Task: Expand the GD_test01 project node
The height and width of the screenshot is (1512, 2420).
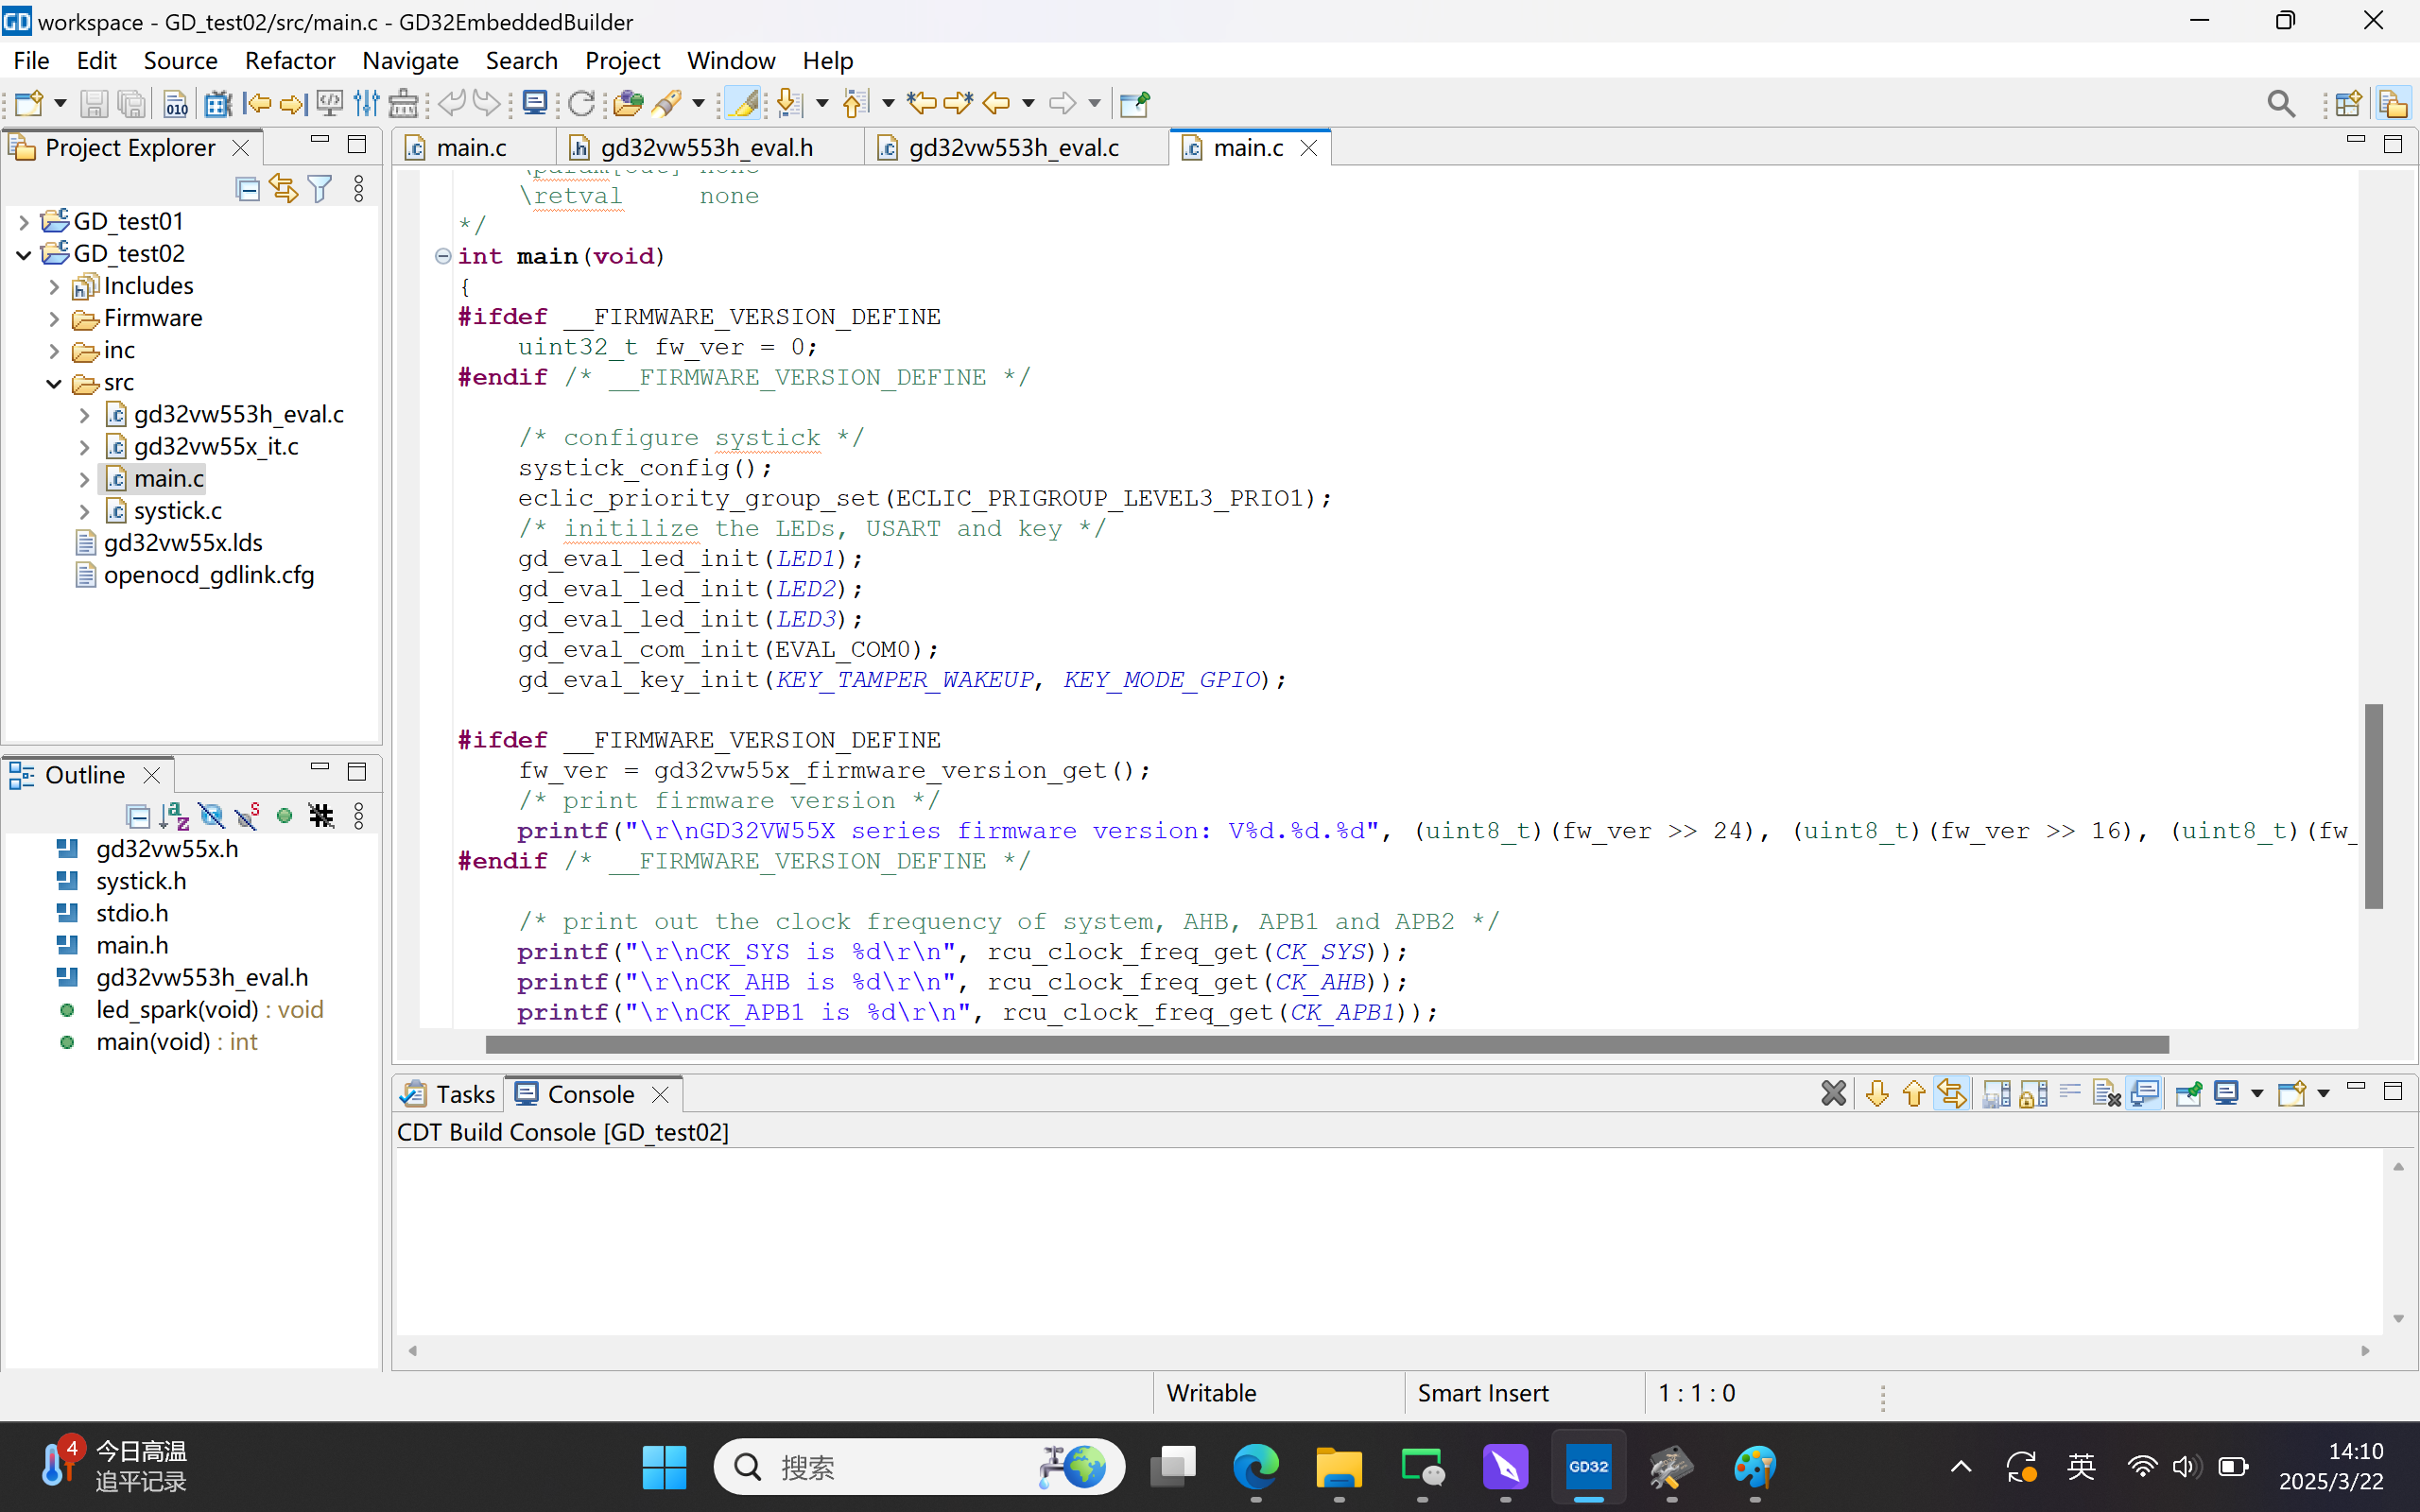Action: 24,221
